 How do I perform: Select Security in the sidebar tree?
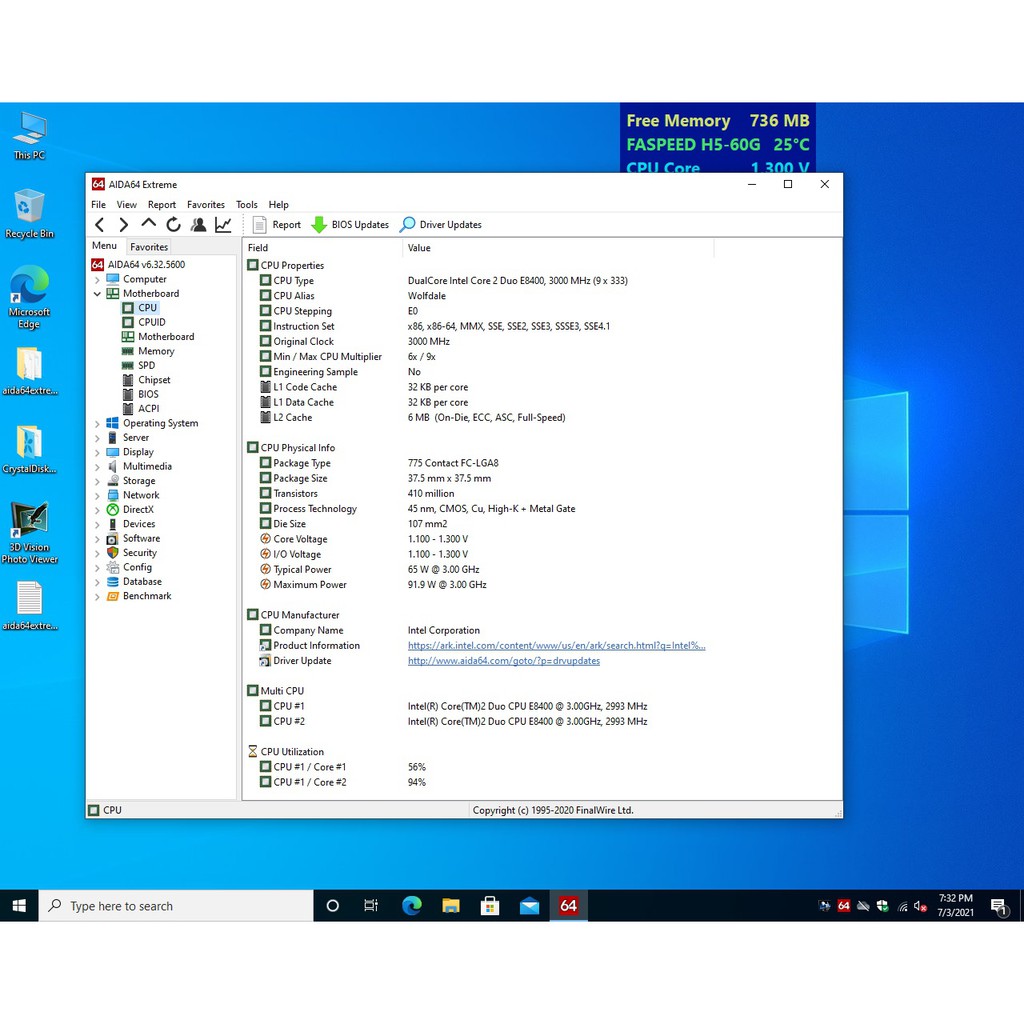(132, 552)
